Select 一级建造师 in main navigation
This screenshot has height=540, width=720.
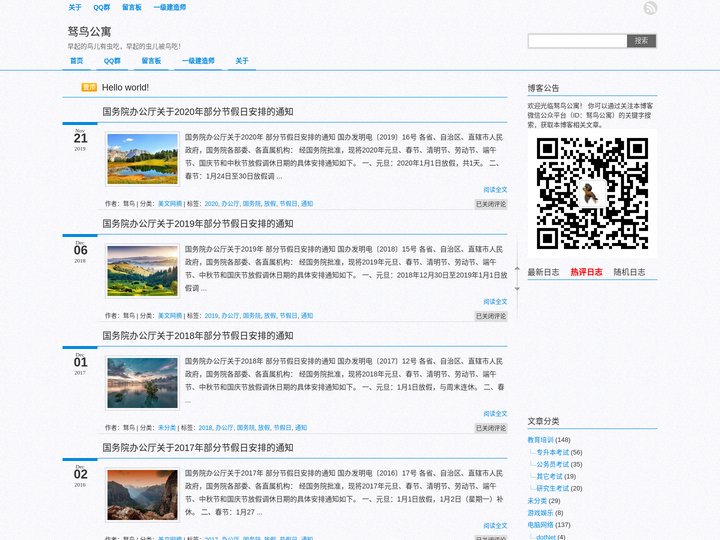point(198,61)
